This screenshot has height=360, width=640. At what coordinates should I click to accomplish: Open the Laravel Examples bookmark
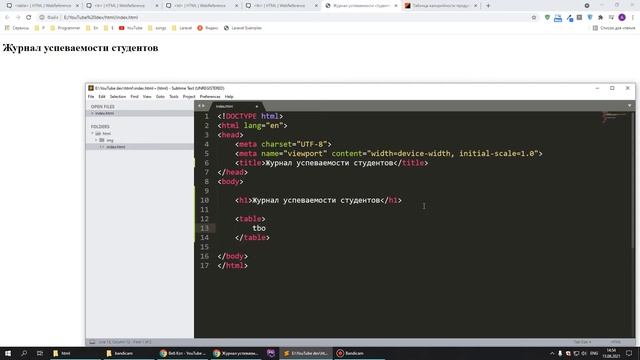[x=243, y=28]
